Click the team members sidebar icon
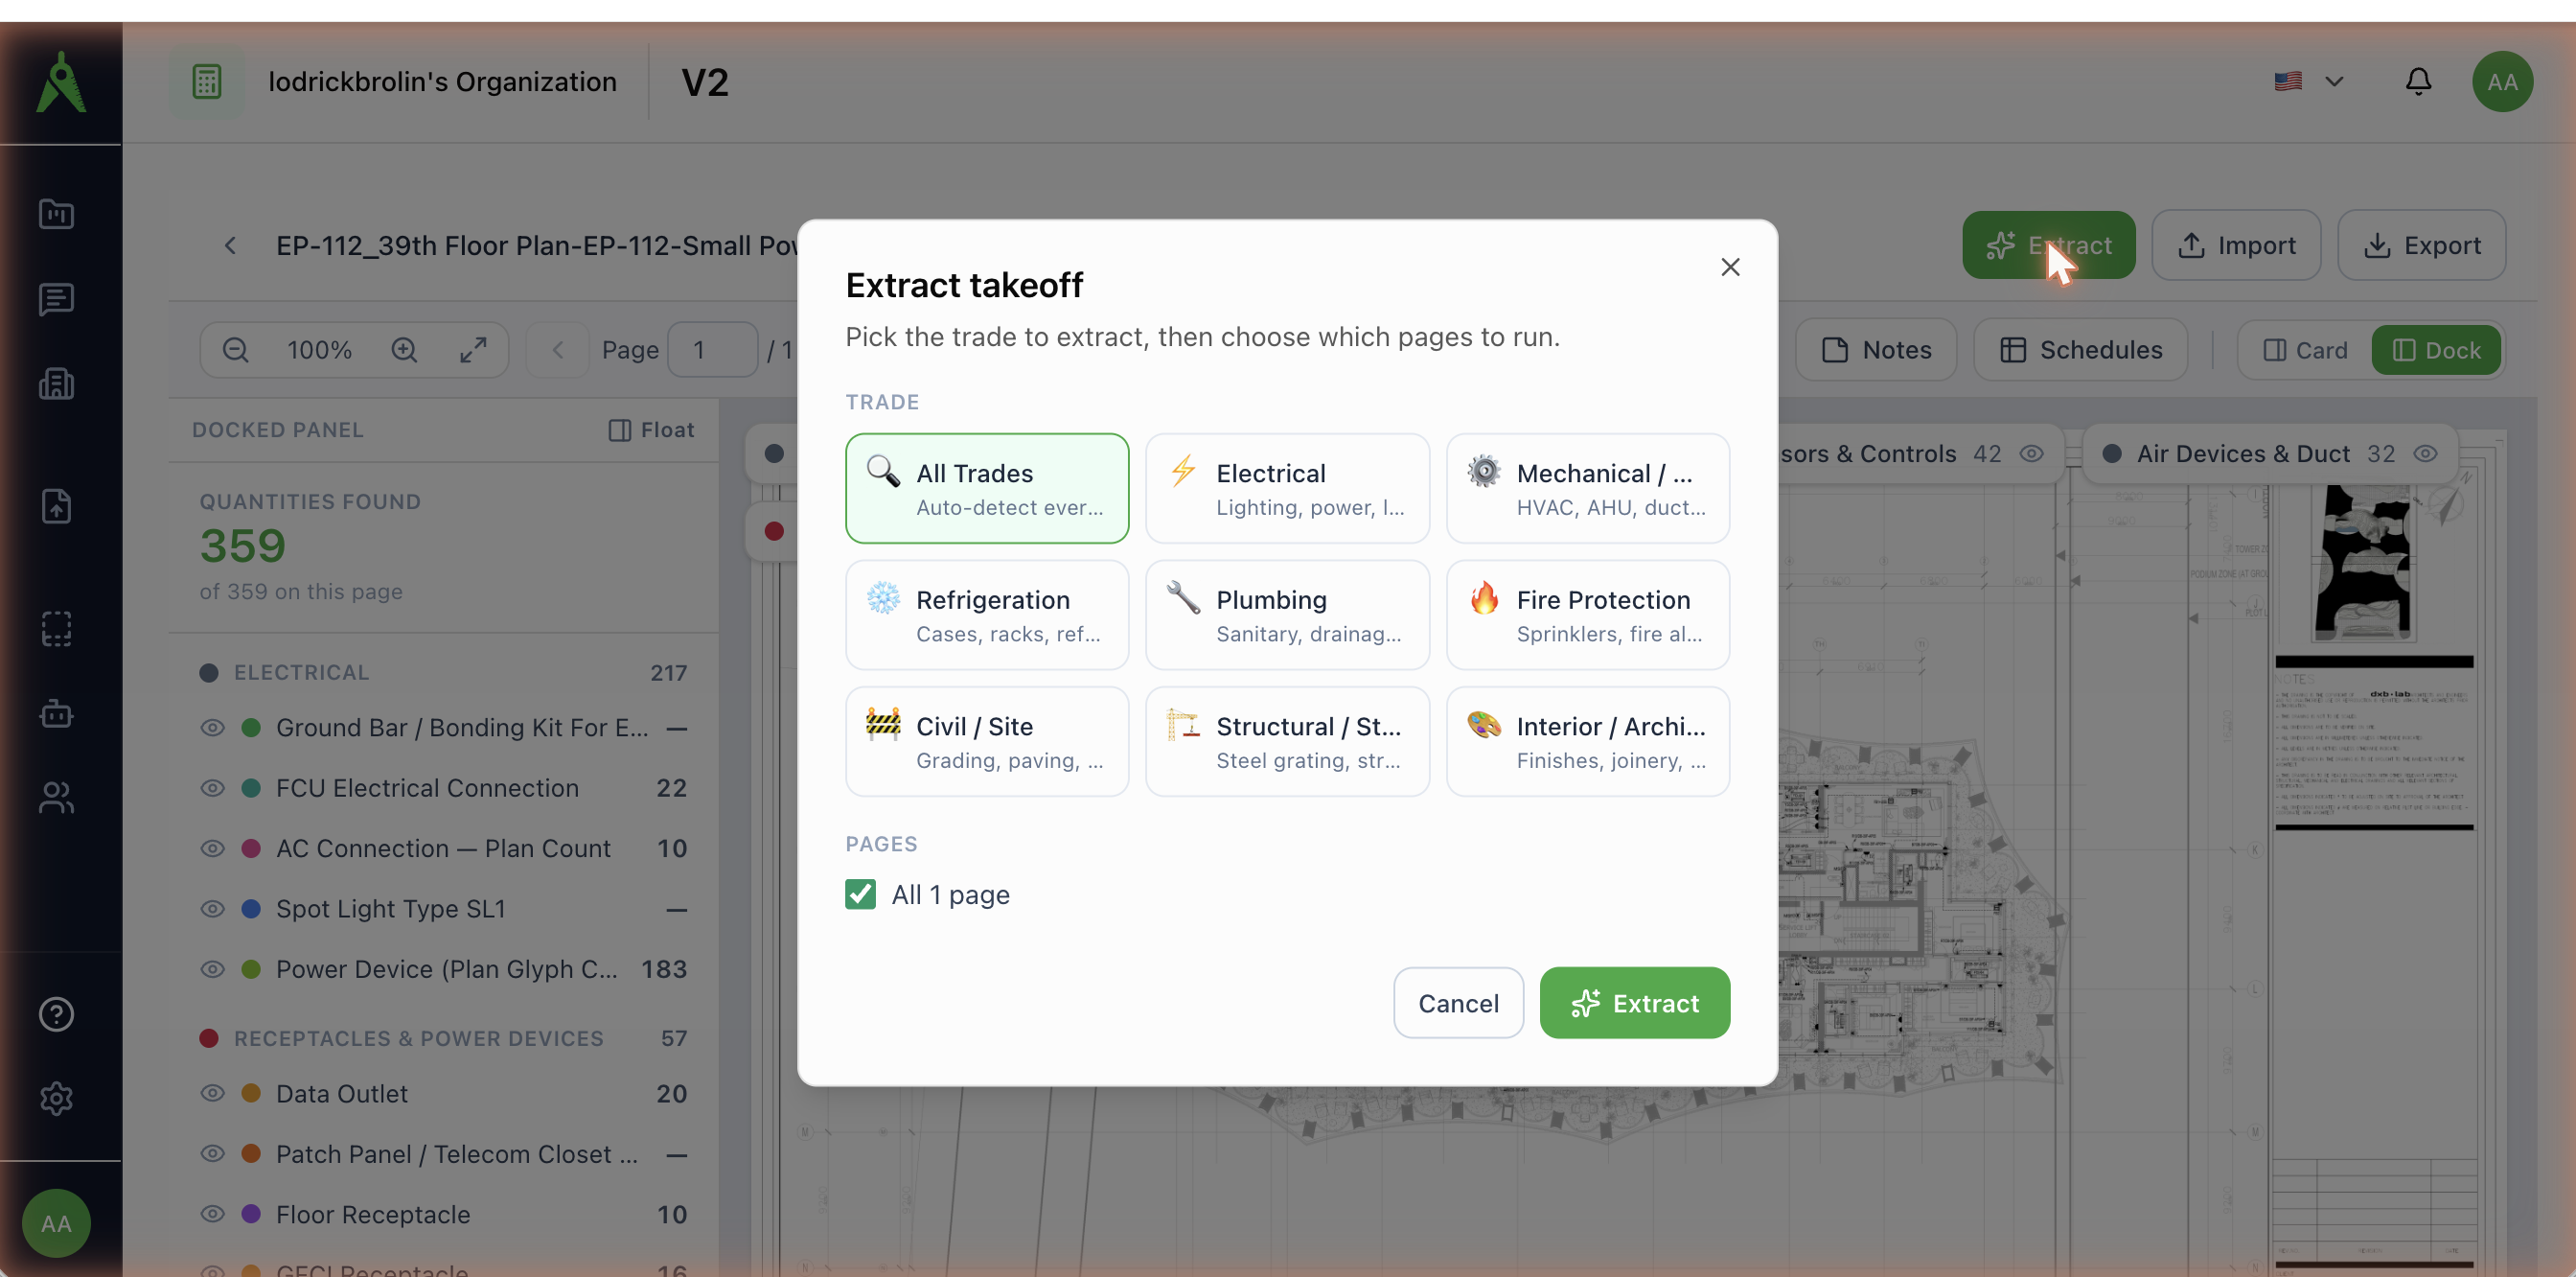Screen dimensions: 2576x1277 56,798
